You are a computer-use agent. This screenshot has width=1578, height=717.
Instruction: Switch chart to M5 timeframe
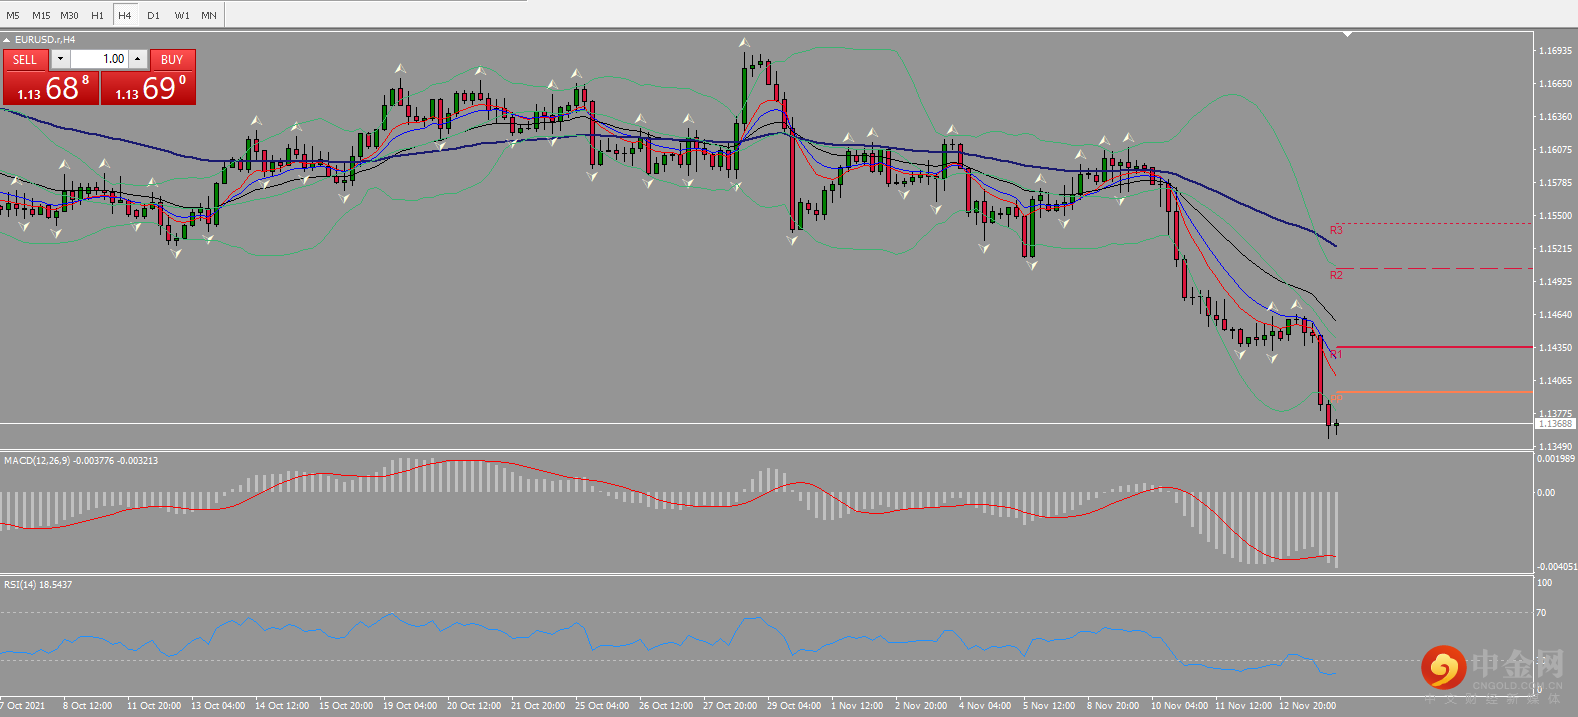[13, 15]
